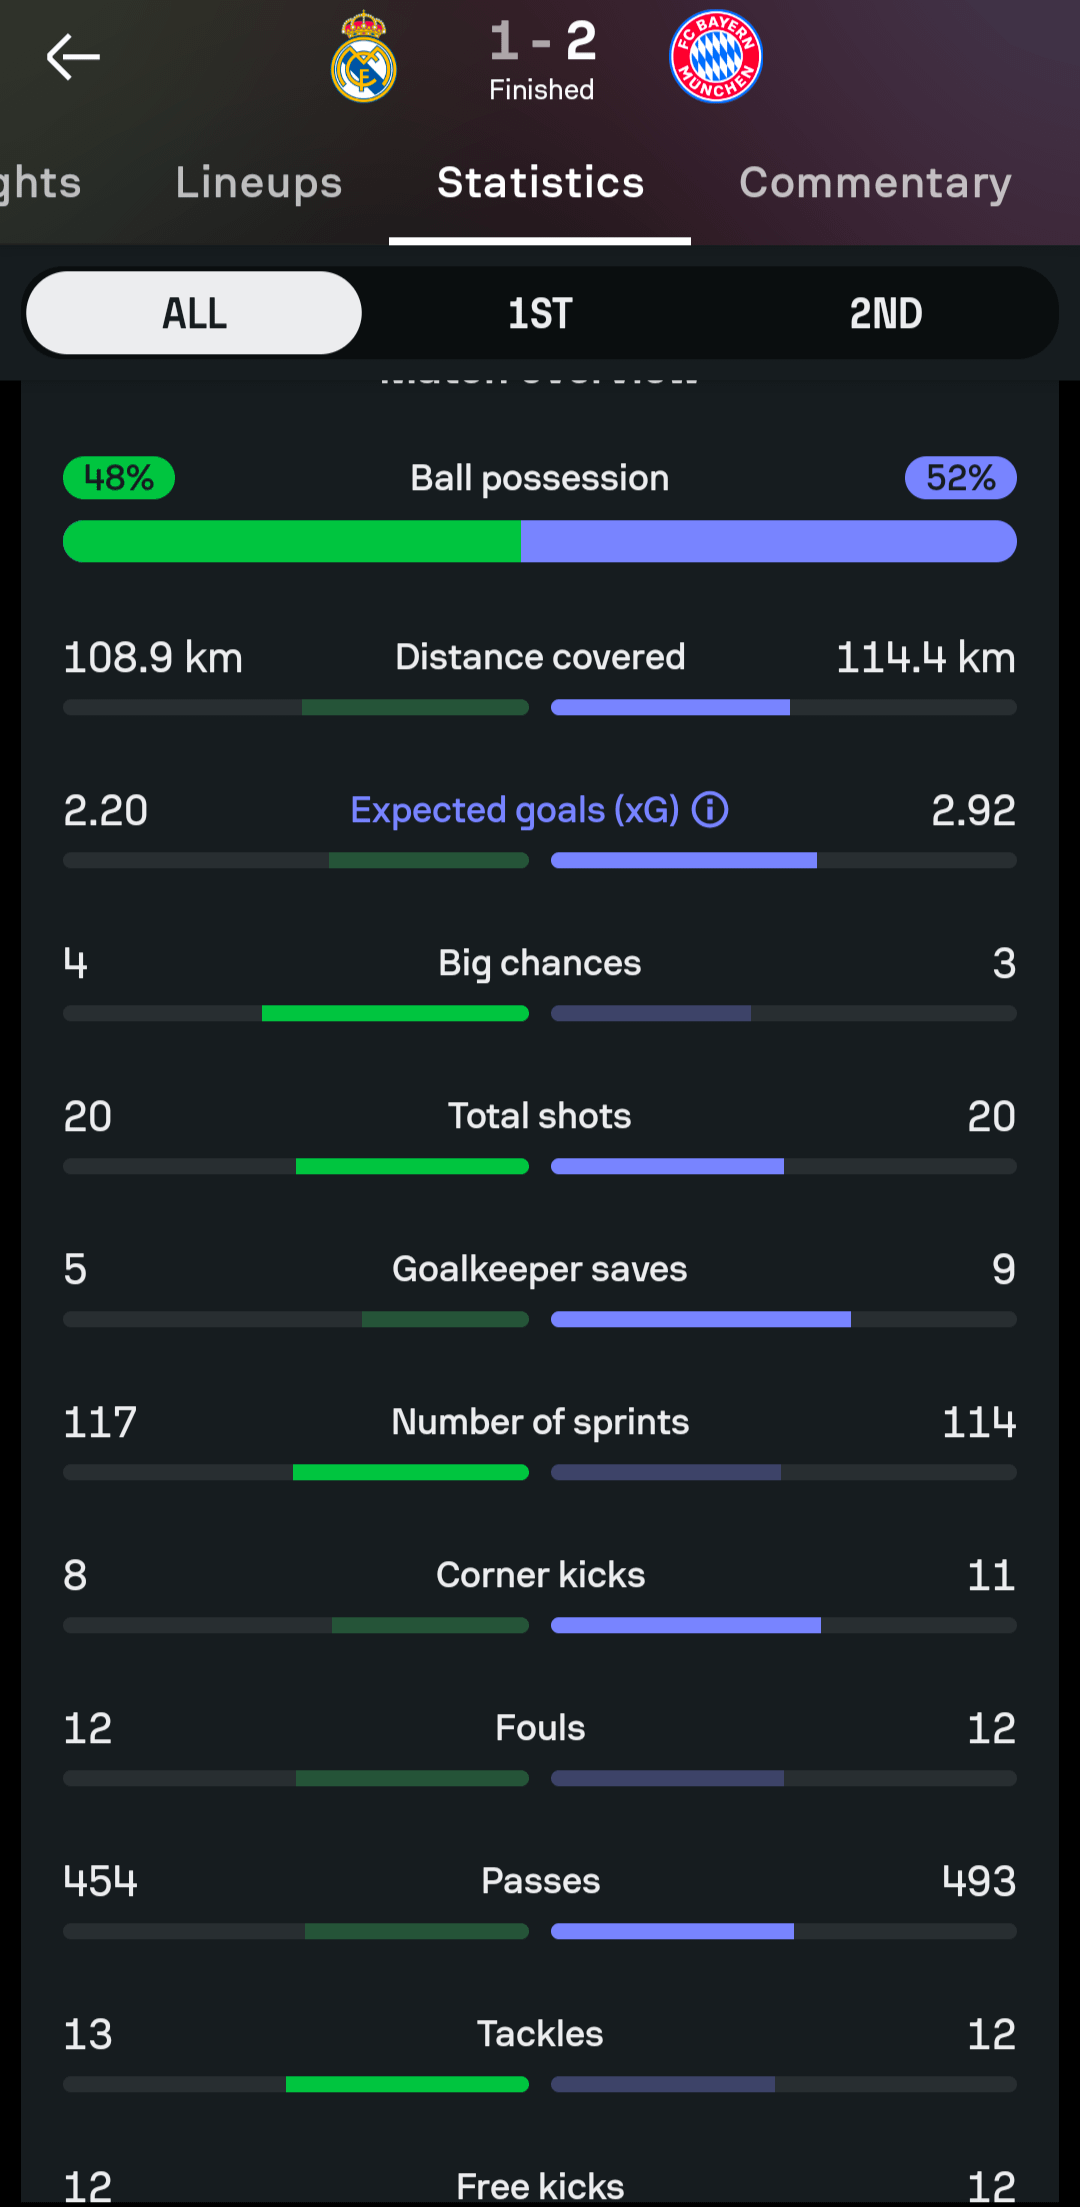1080x2207 pixels.
Task: Select the ALL period filter
Action: click(194, 314)
